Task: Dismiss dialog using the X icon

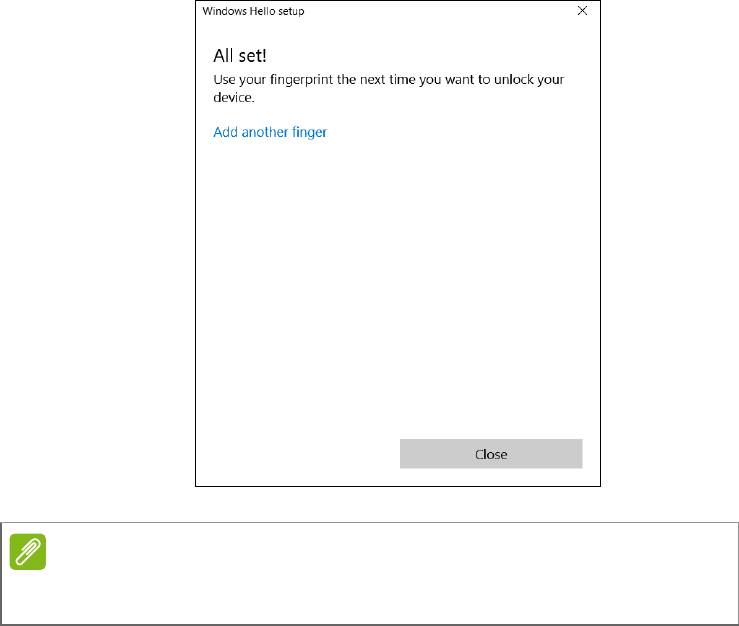Action: tap(583, 11)
